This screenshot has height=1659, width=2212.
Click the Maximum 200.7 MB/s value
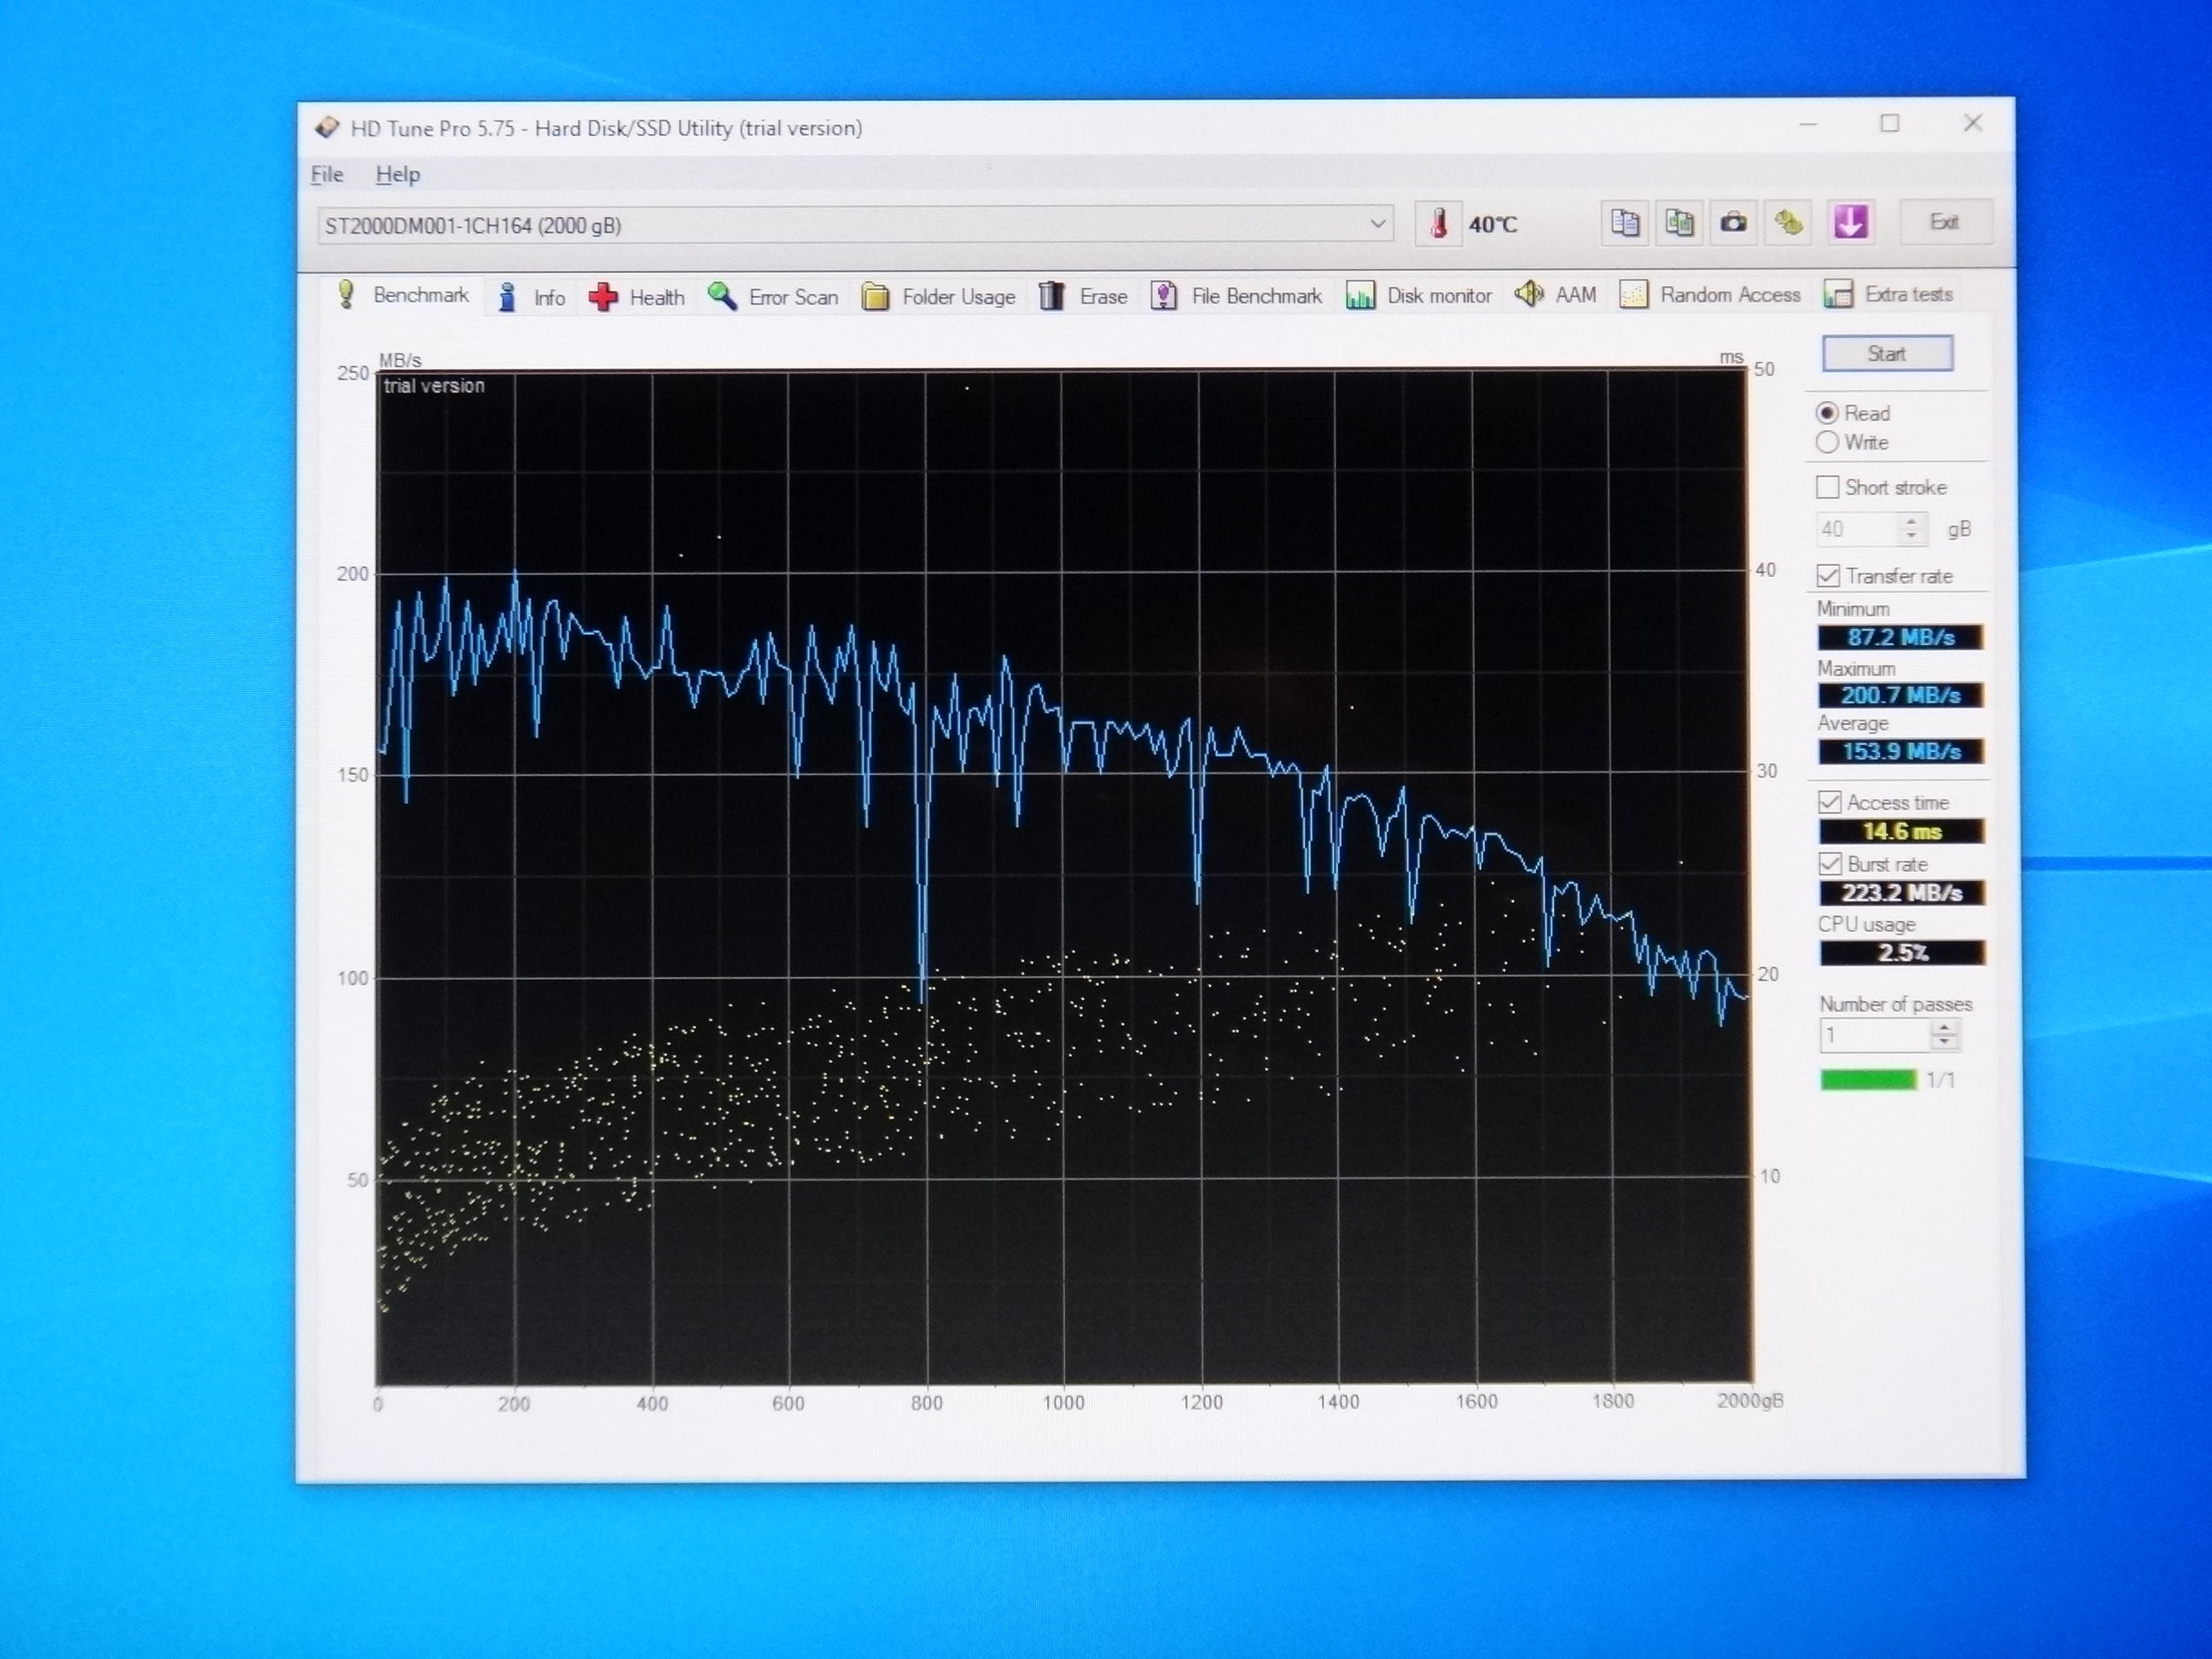tap(1900, 695)
